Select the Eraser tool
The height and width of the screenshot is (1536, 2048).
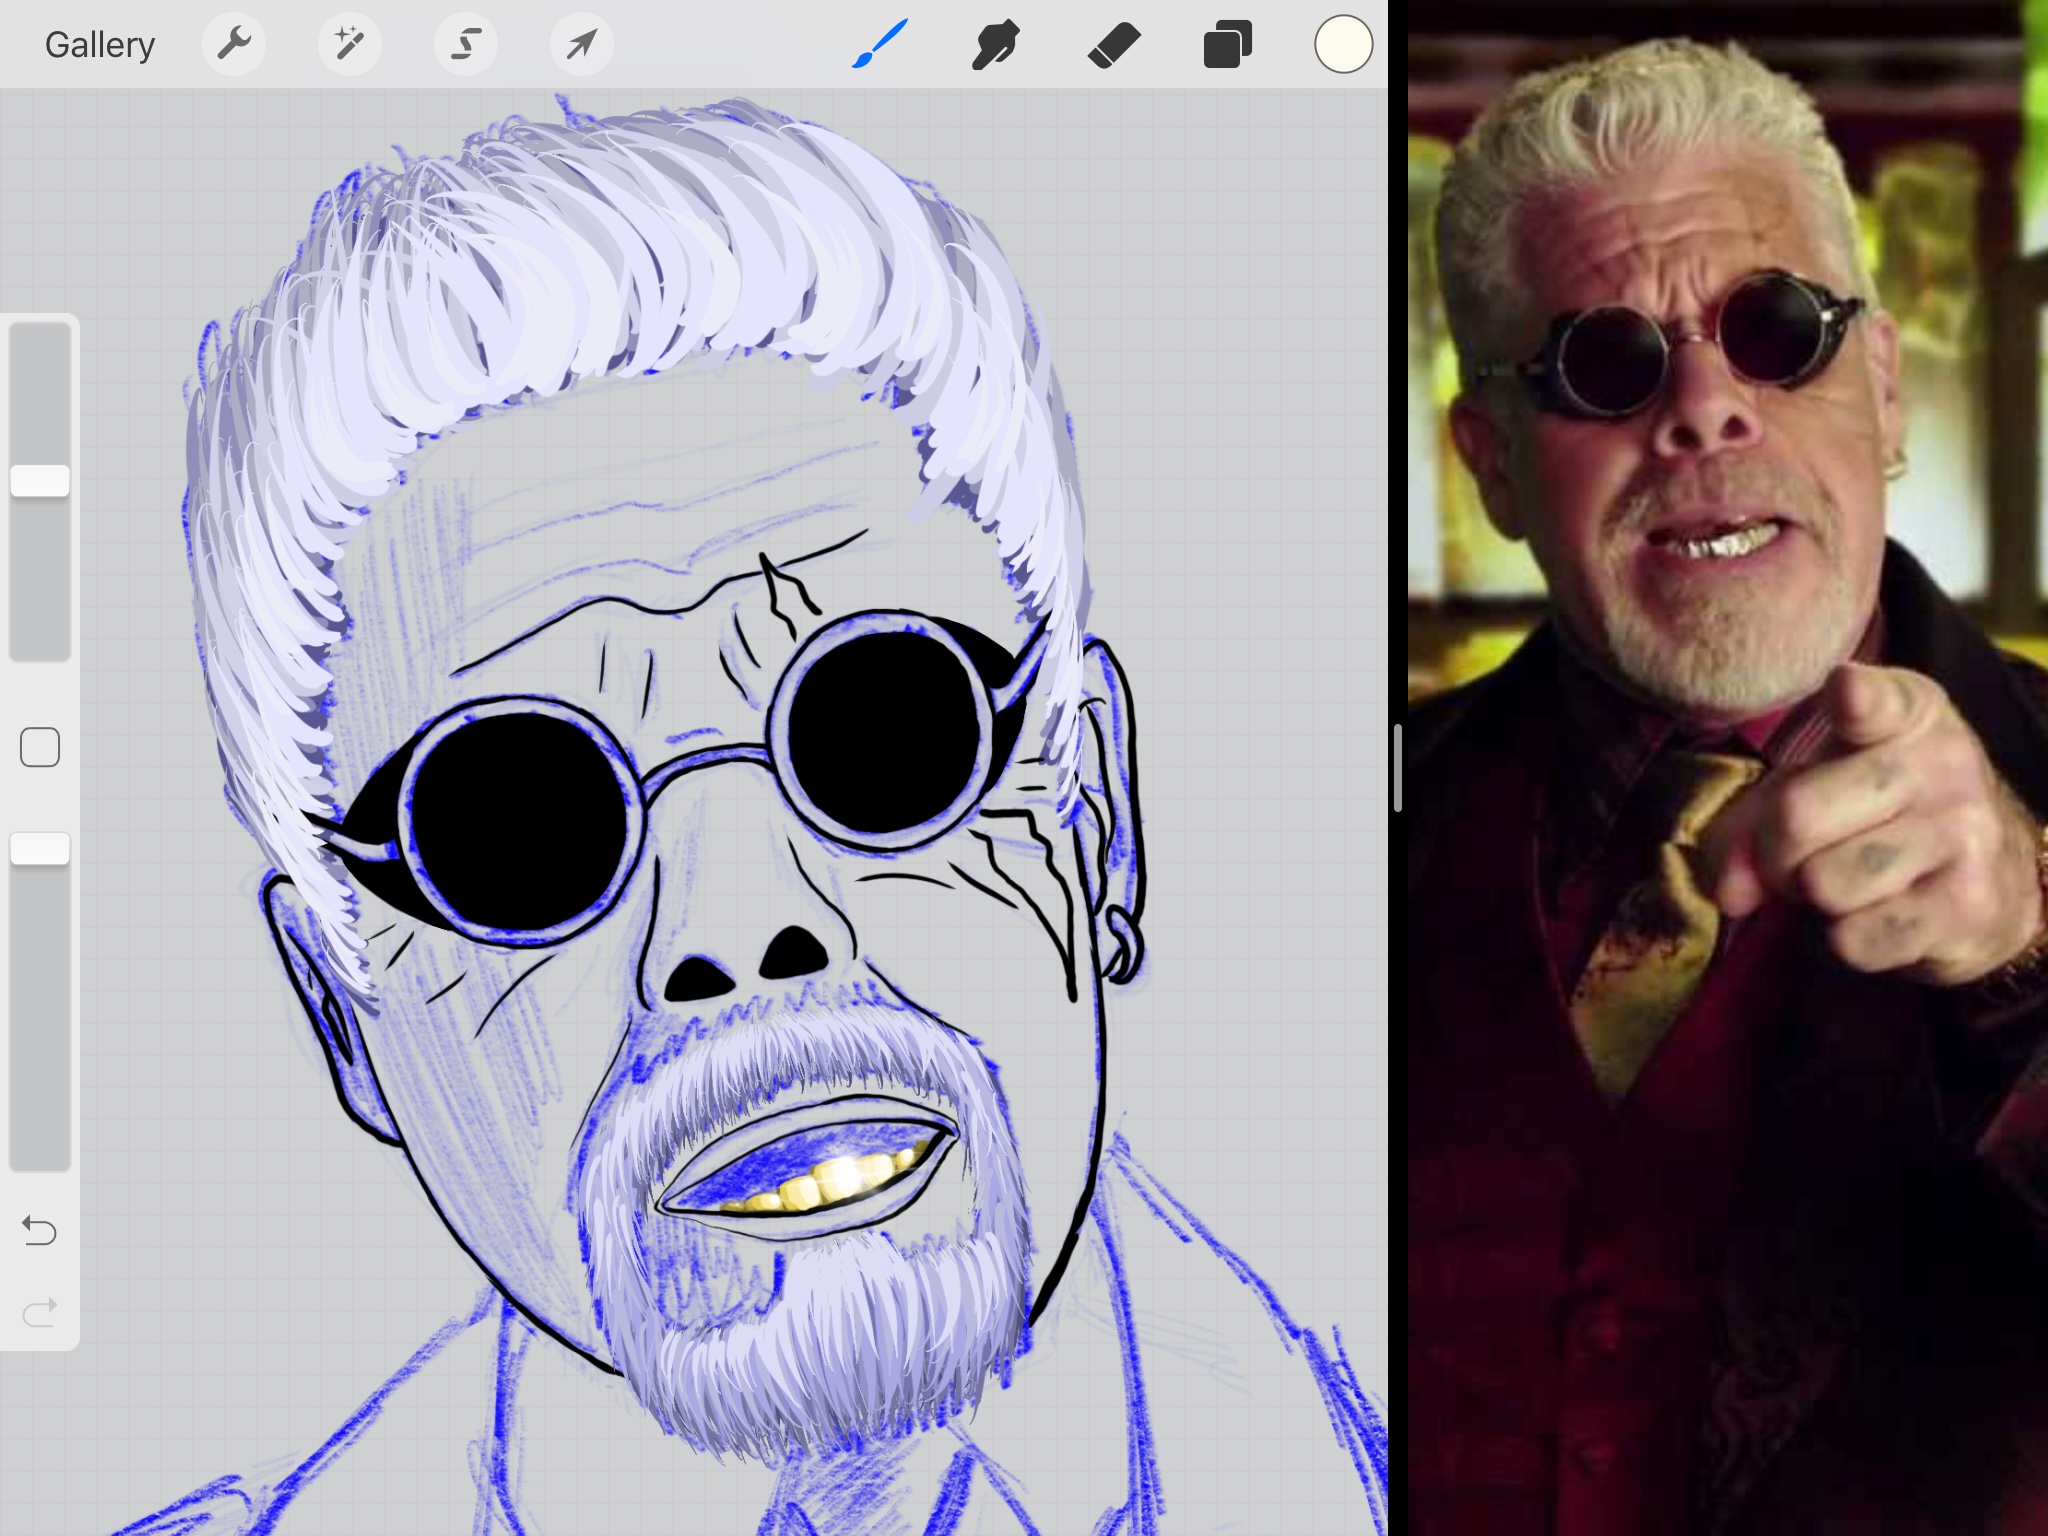click(x=1113, y=44)
